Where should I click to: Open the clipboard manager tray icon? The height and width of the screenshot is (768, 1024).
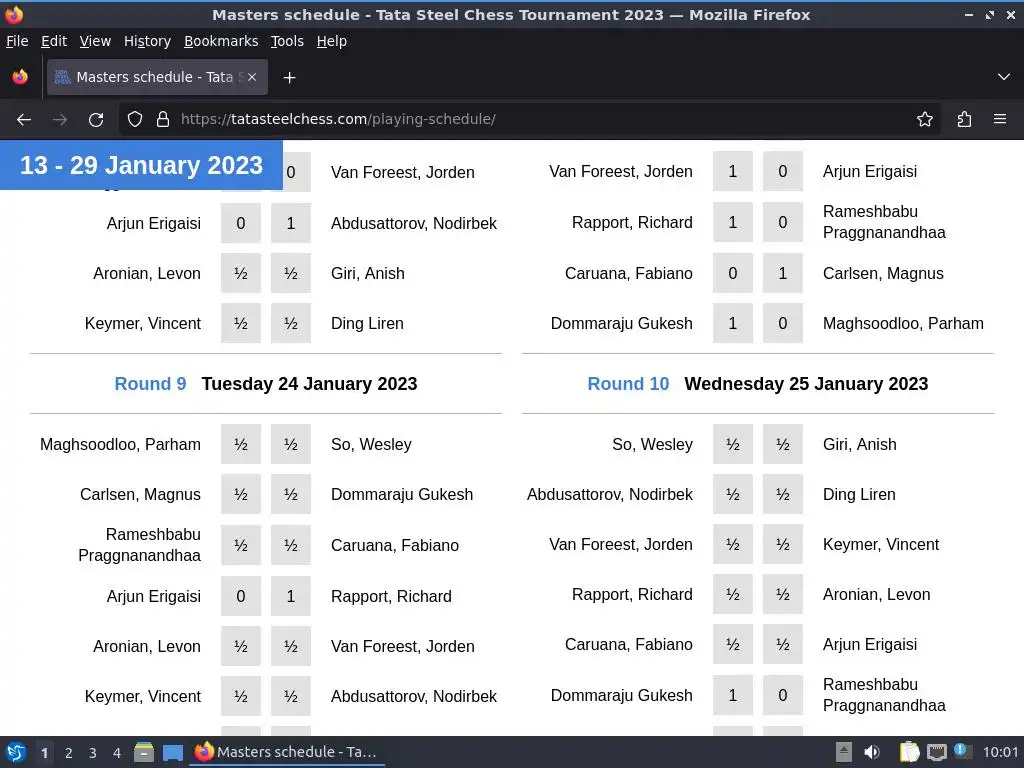(909, 752)
